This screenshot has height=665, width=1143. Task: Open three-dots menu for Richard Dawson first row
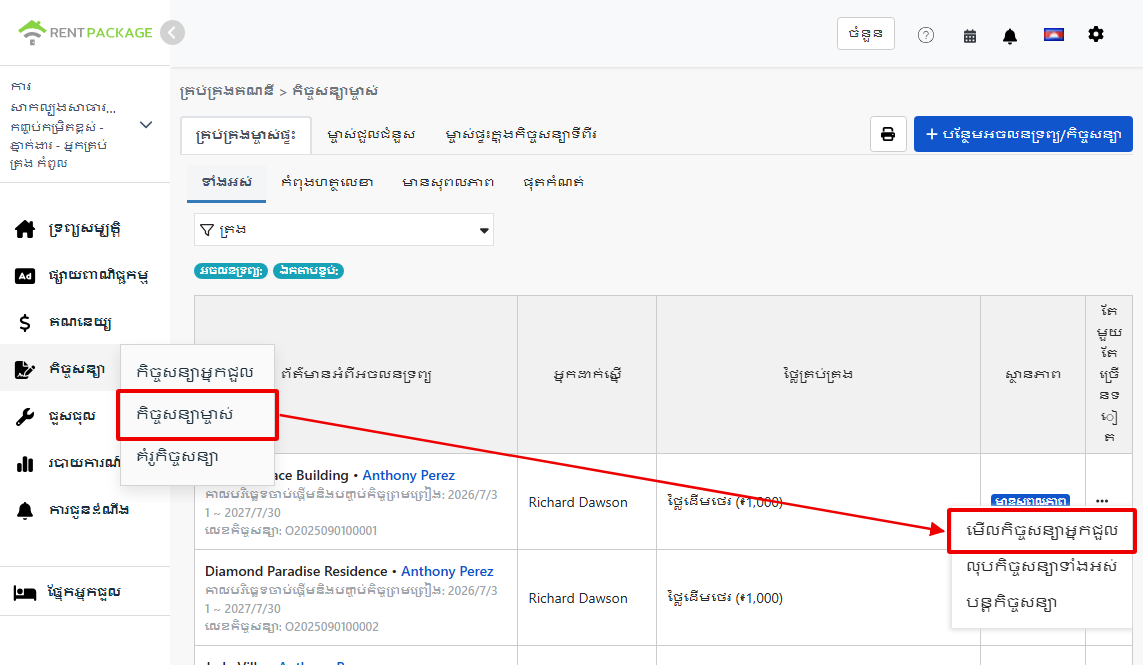pyautogui.click(x=1101, y=501)
